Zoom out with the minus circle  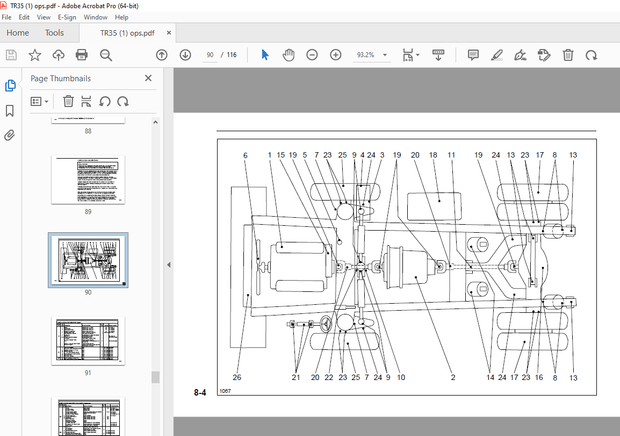[312, 55]
